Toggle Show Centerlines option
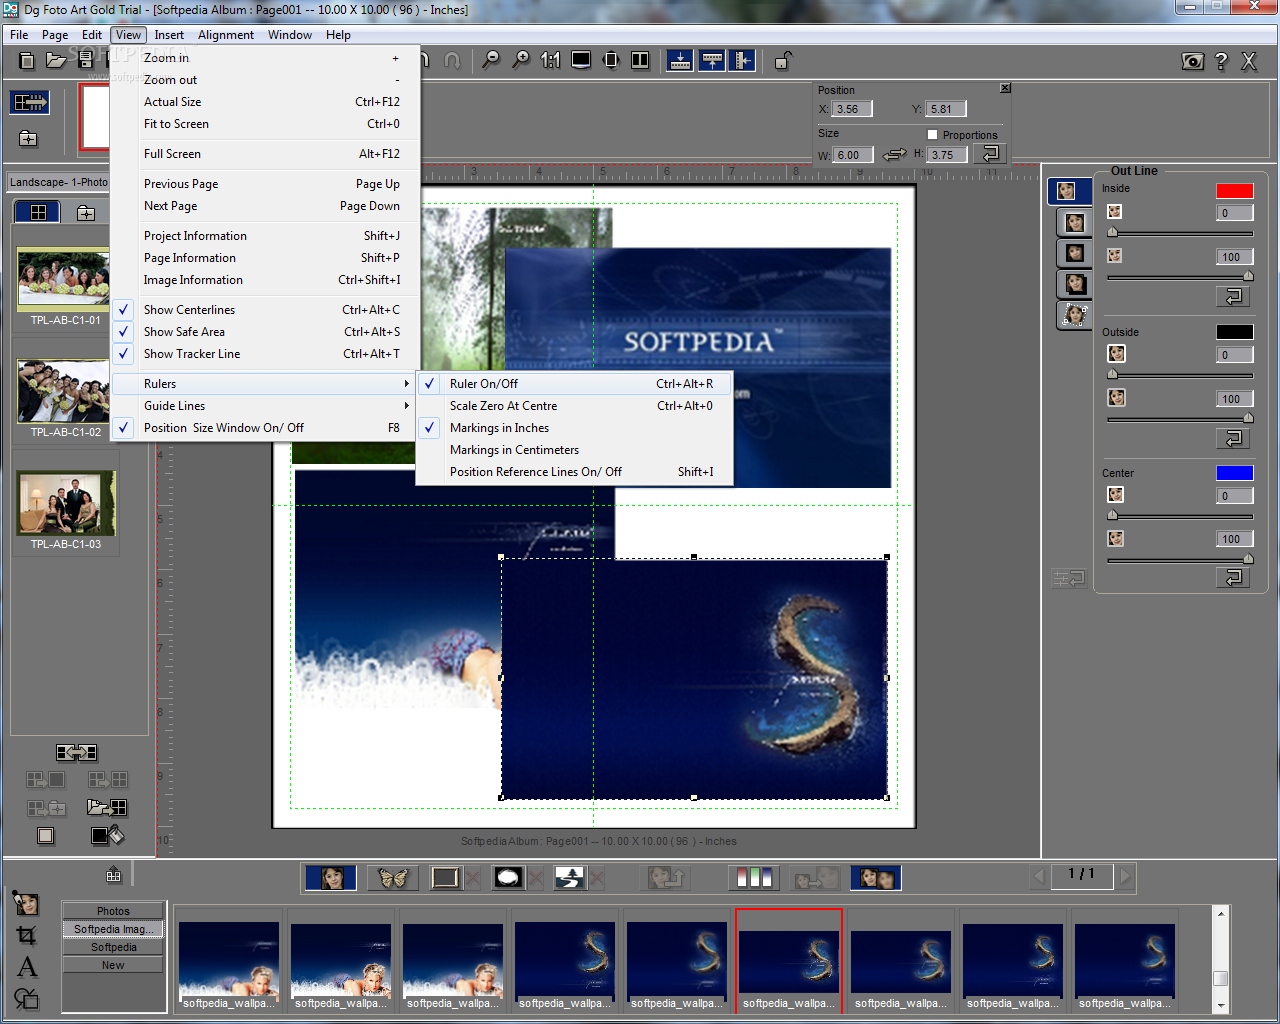This screenshot has width=1280, height=1024. (265, 310)
